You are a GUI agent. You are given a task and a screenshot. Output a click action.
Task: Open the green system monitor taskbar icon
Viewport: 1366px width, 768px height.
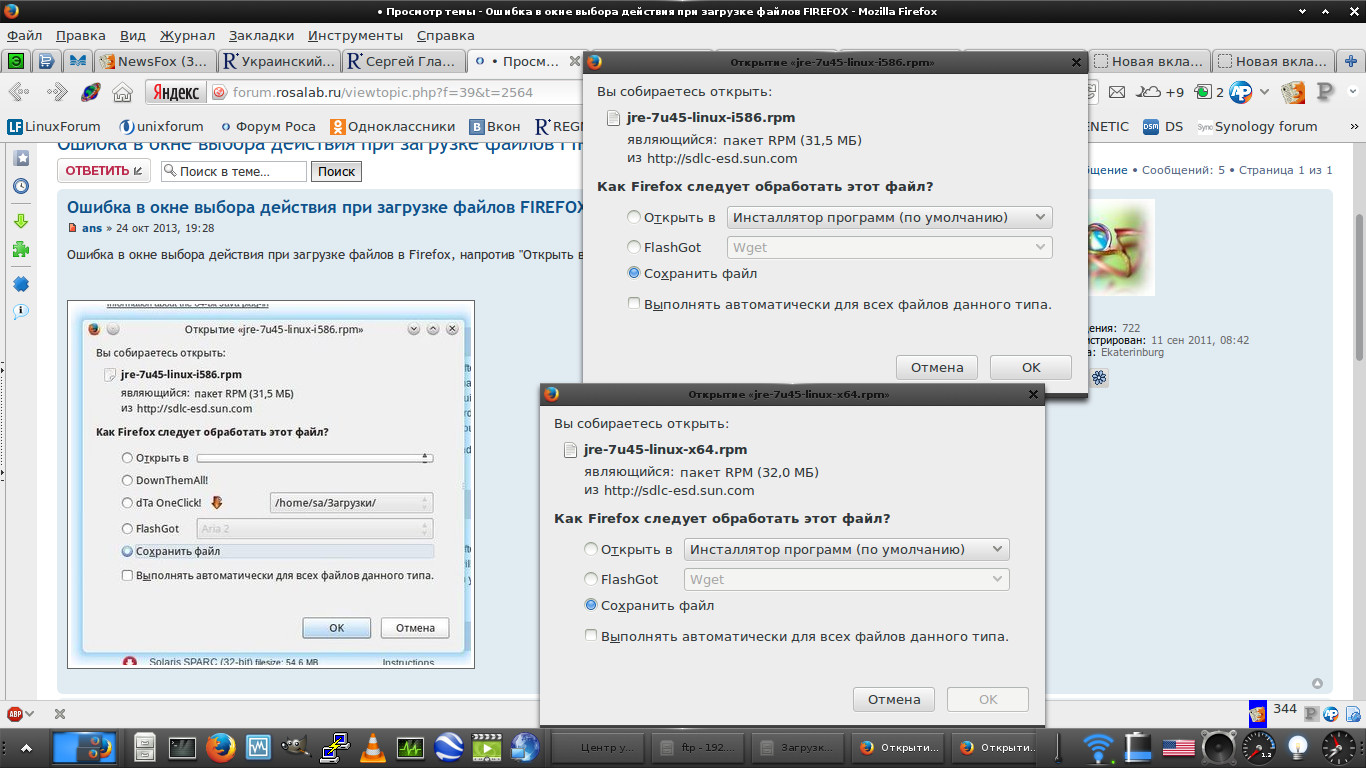pyautogui.click(x=410, y=747)
